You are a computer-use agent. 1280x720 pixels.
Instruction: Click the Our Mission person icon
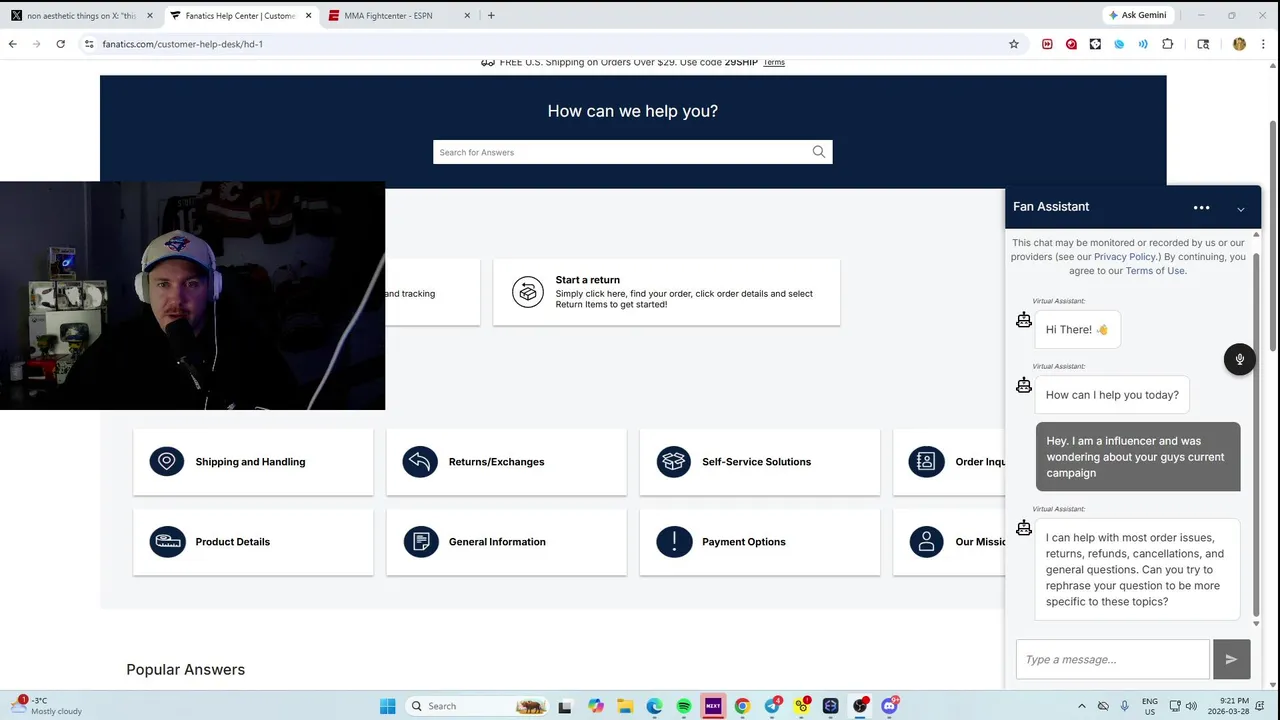click(x=926, y=542)
